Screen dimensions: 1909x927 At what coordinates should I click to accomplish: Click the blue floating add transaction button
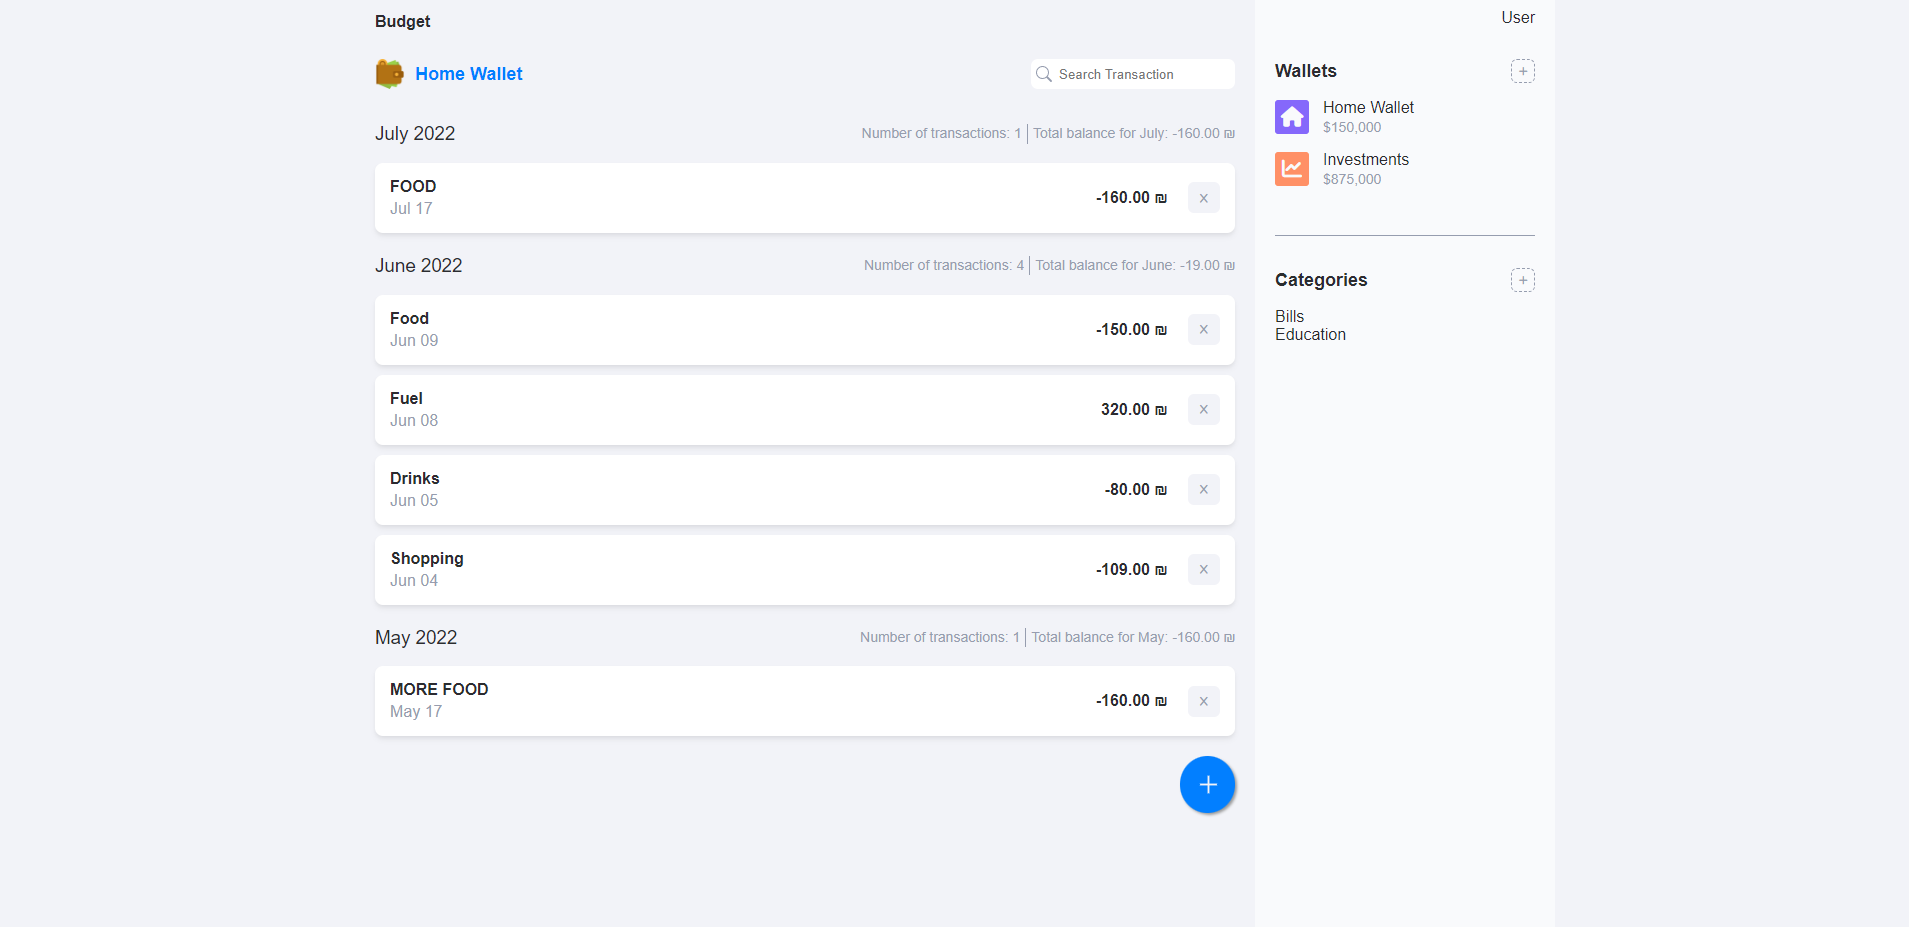pos(1206,784)
